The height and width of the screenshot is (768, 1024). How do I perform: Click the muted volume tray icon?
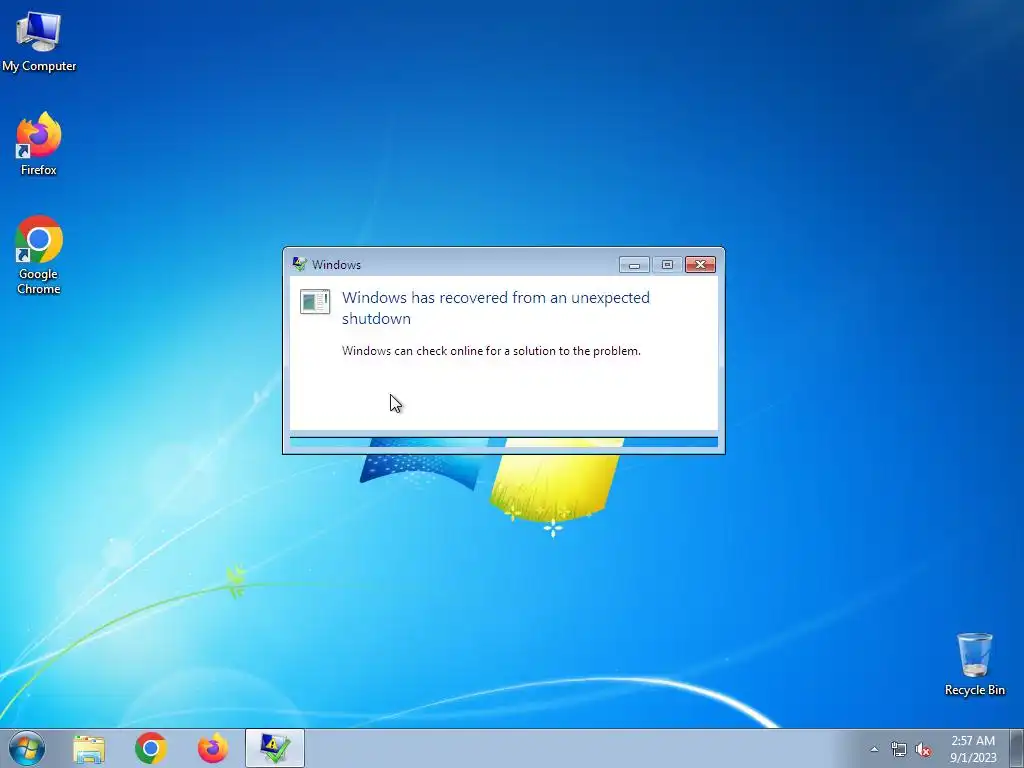[x=923, y=750]
